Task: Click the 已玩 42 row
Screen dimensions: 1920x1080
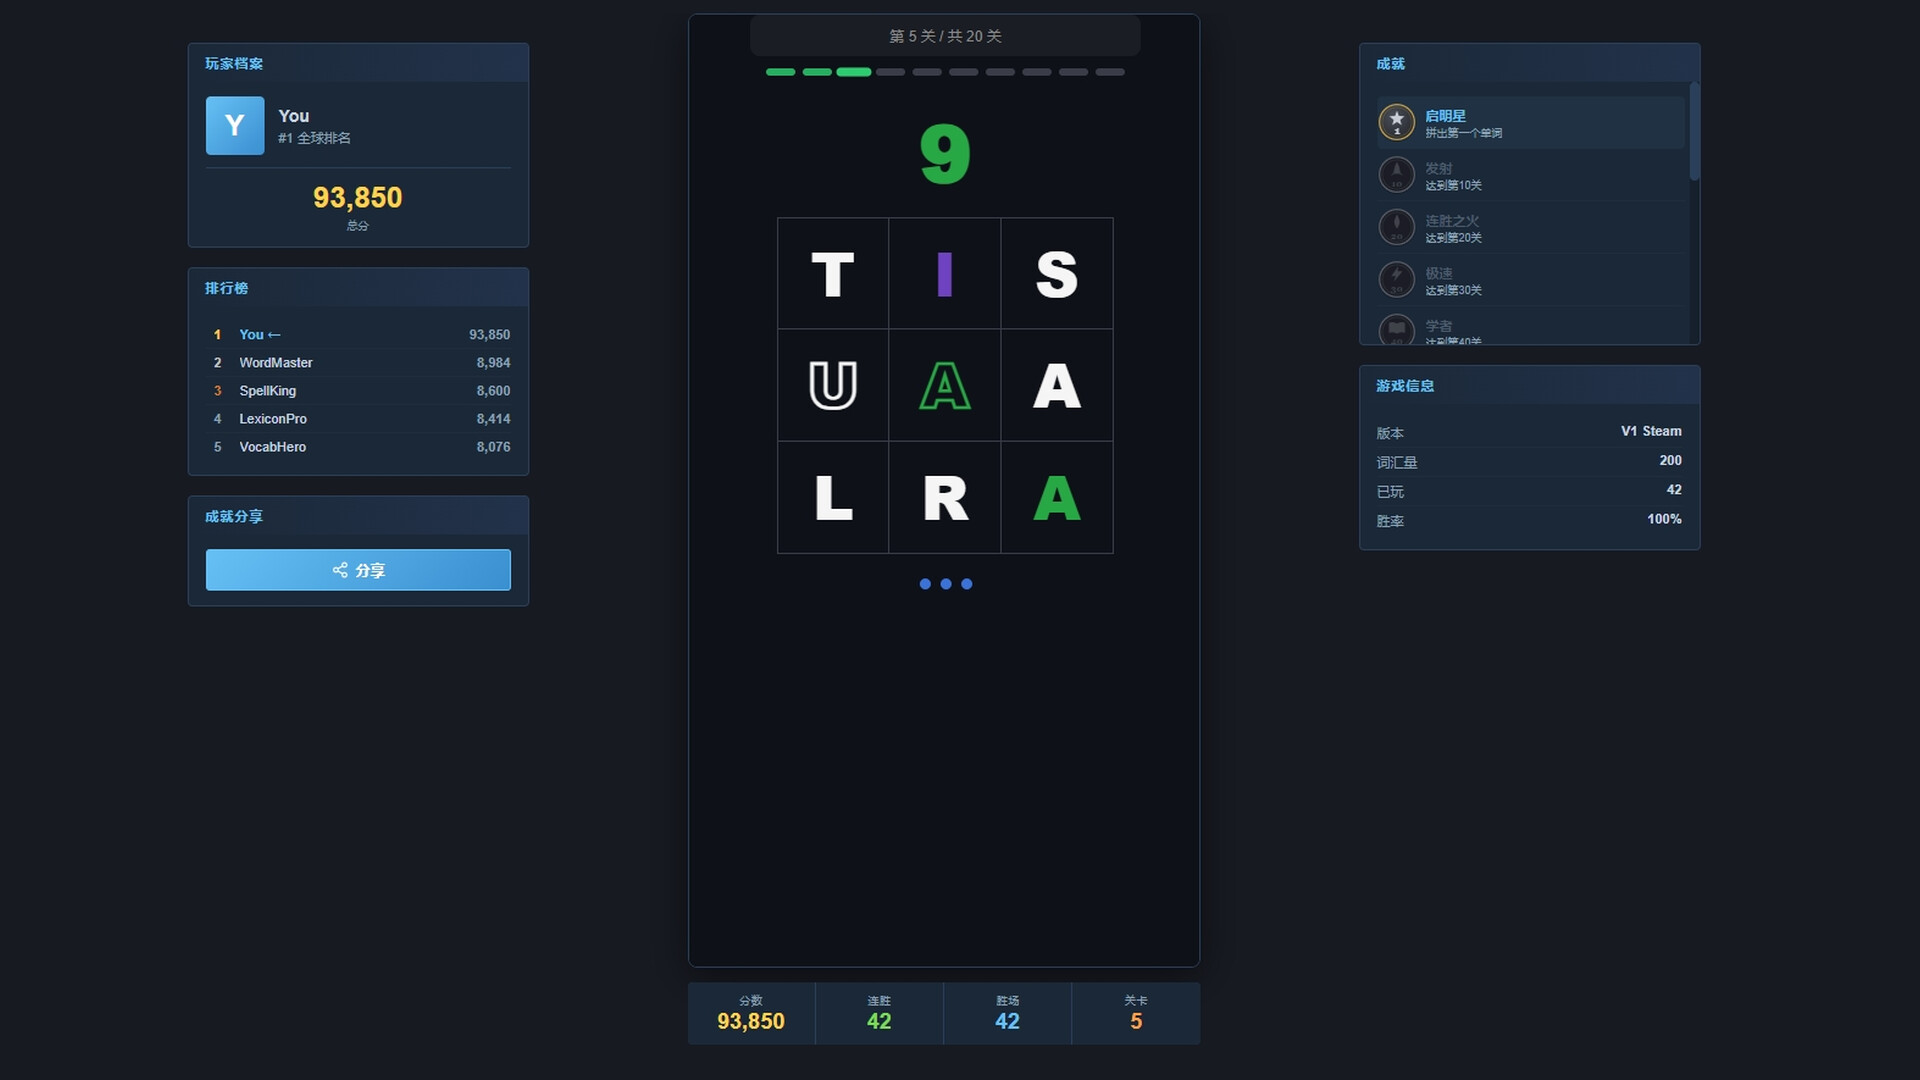Action: [1529, 490]
